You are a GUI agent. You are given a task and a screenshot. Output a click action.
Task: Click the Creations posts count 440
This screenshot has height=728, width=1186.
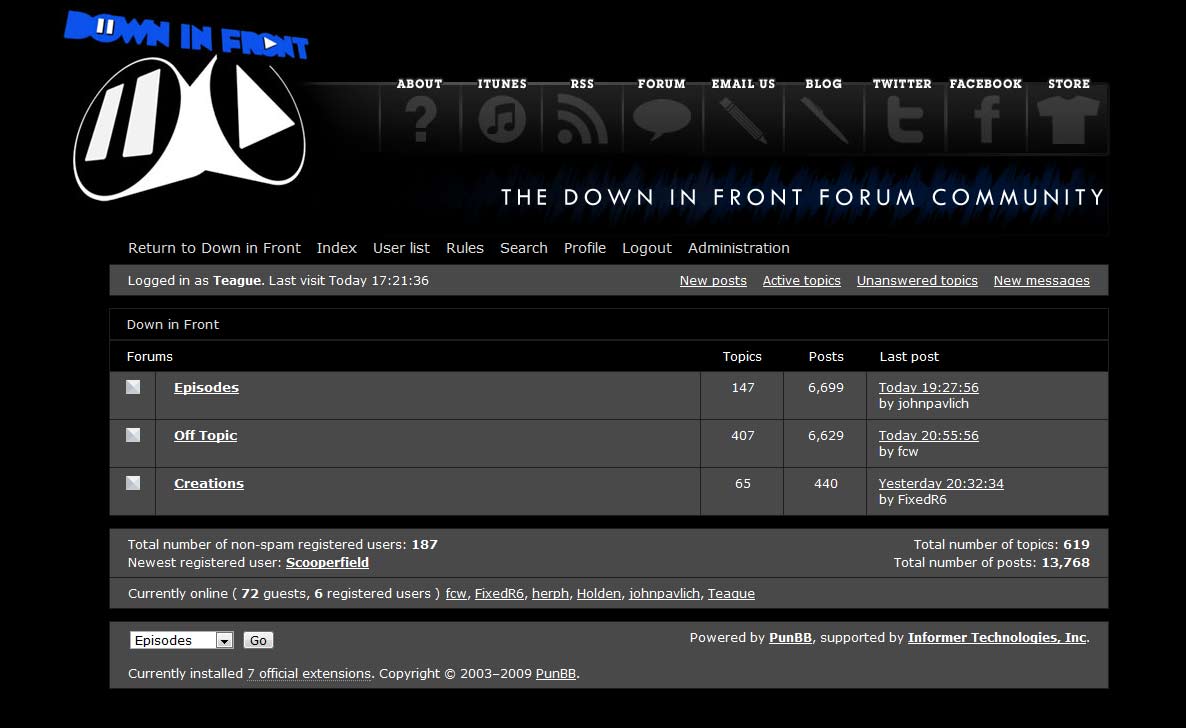pyautogui.click(x=825, y=484)
